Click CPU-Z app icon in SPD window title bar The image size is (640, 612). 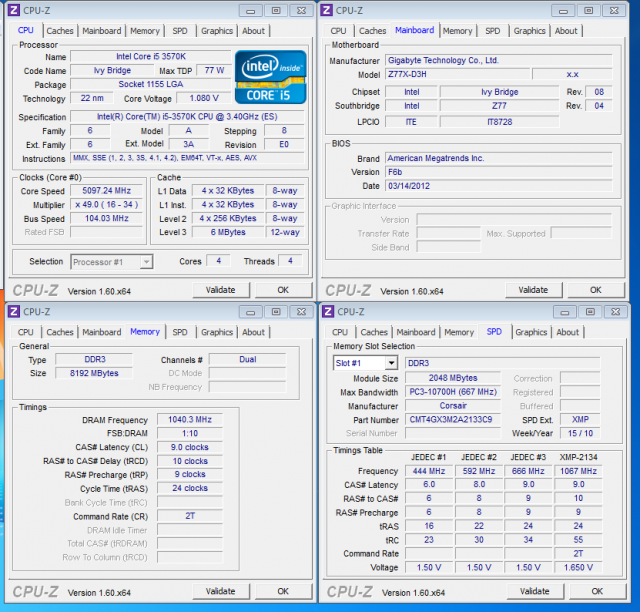328,312
